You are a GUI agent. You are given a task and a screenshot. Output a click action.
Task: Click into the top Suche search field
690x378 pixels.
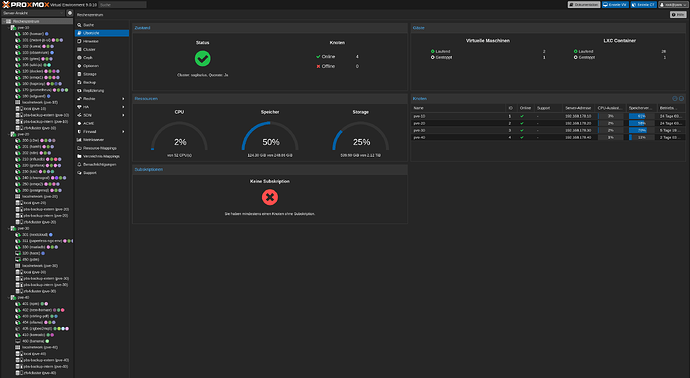coord(122,4)
